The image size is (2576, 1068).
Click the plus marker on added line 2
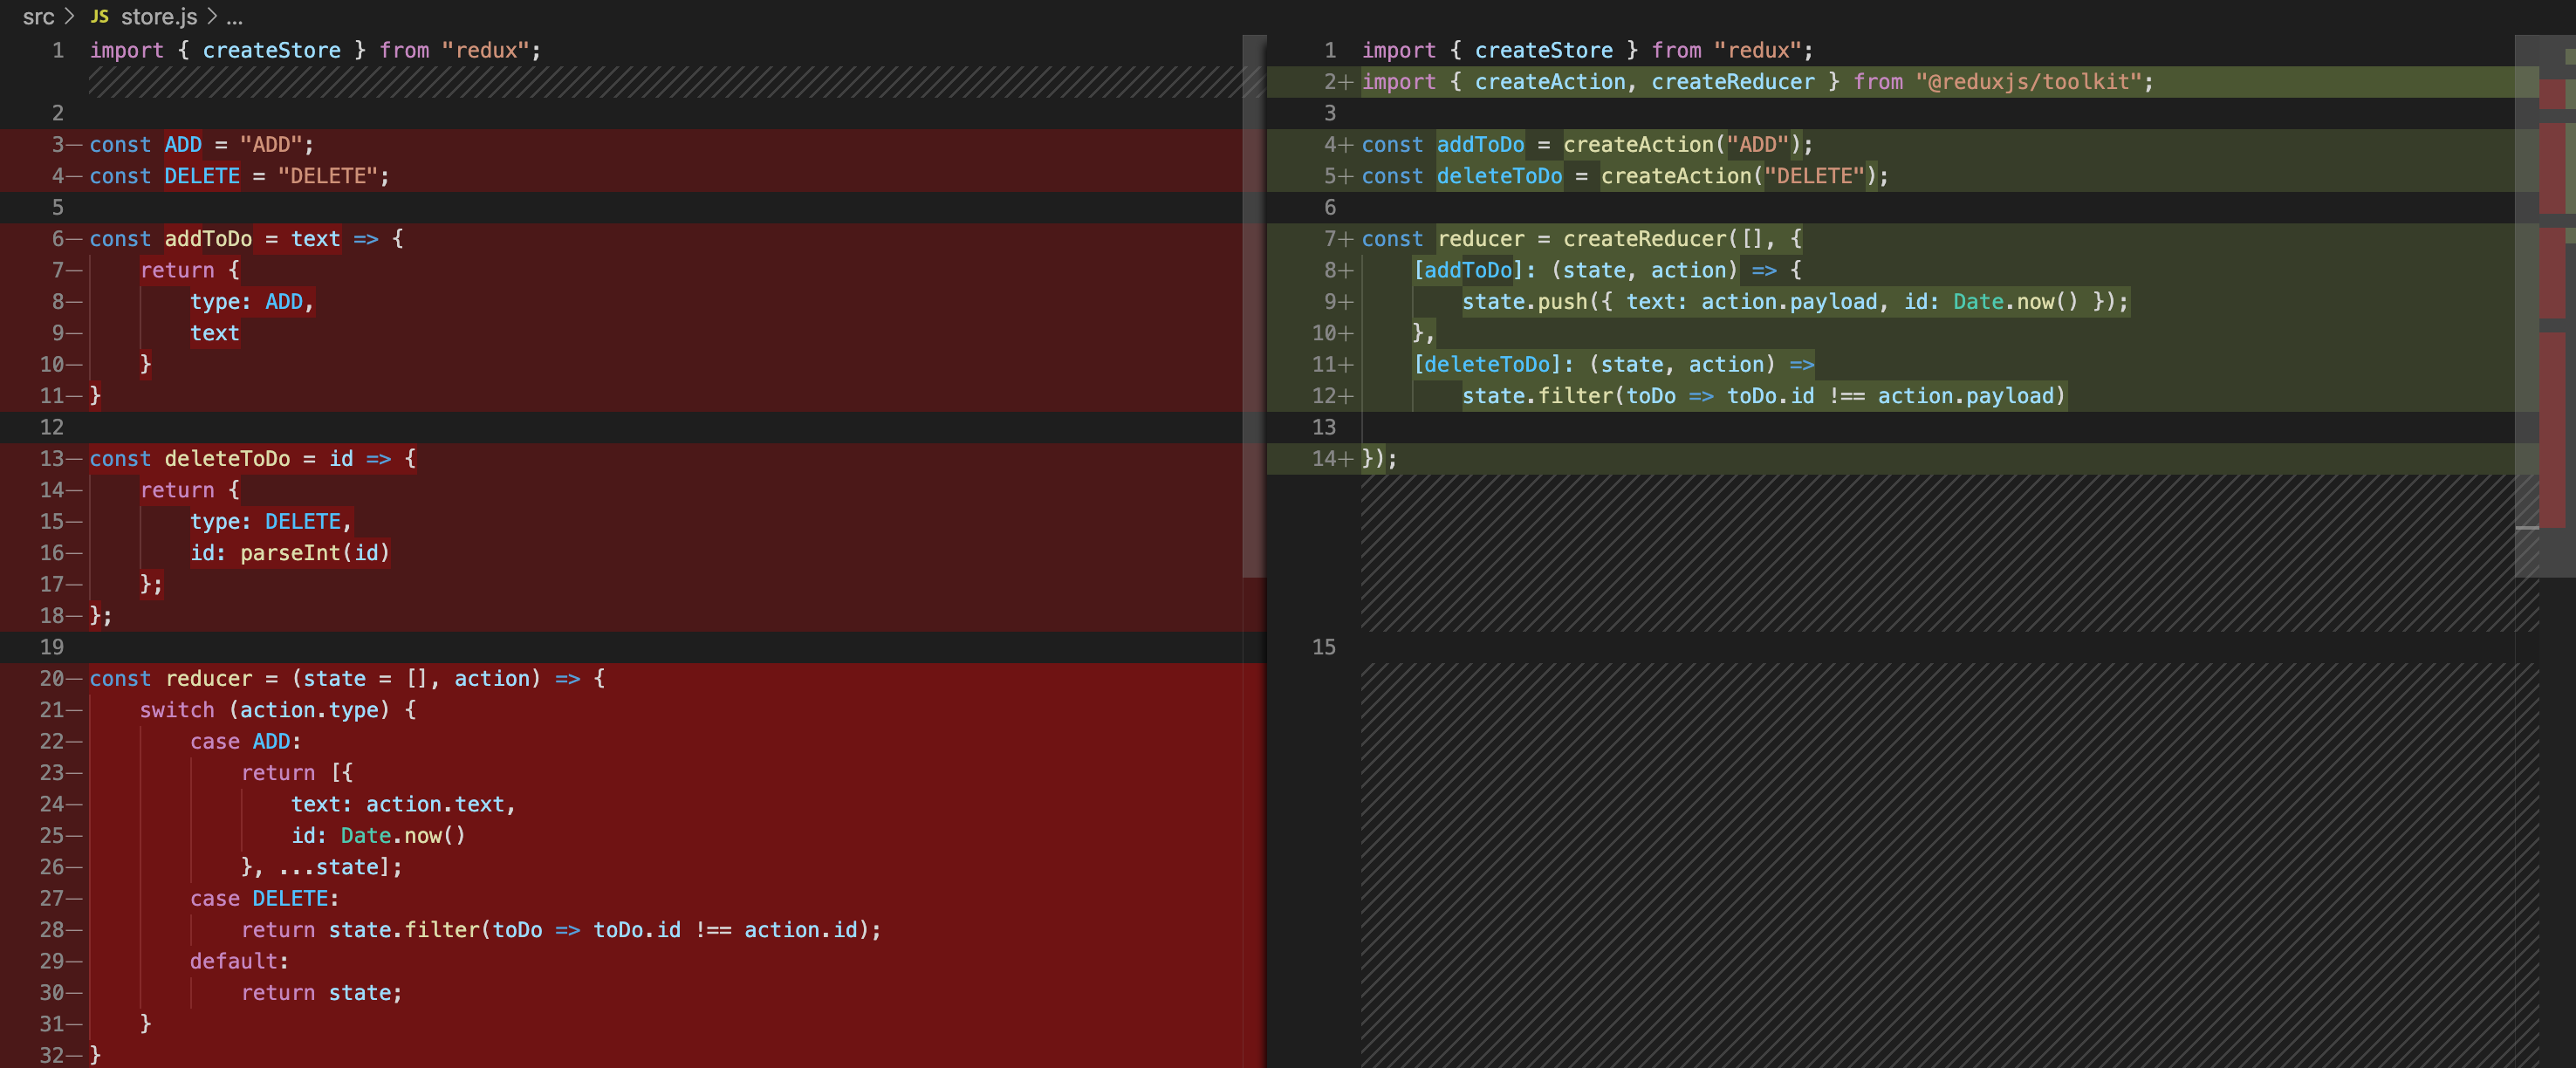[1346, 82]
